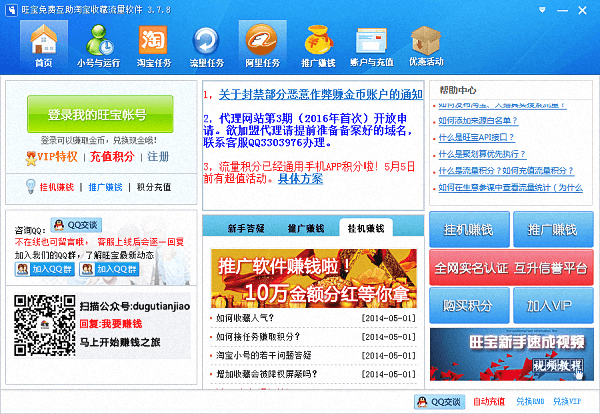Open the 具体方案 link
Screen dimensions: 600x414
(x=300, y=179)
